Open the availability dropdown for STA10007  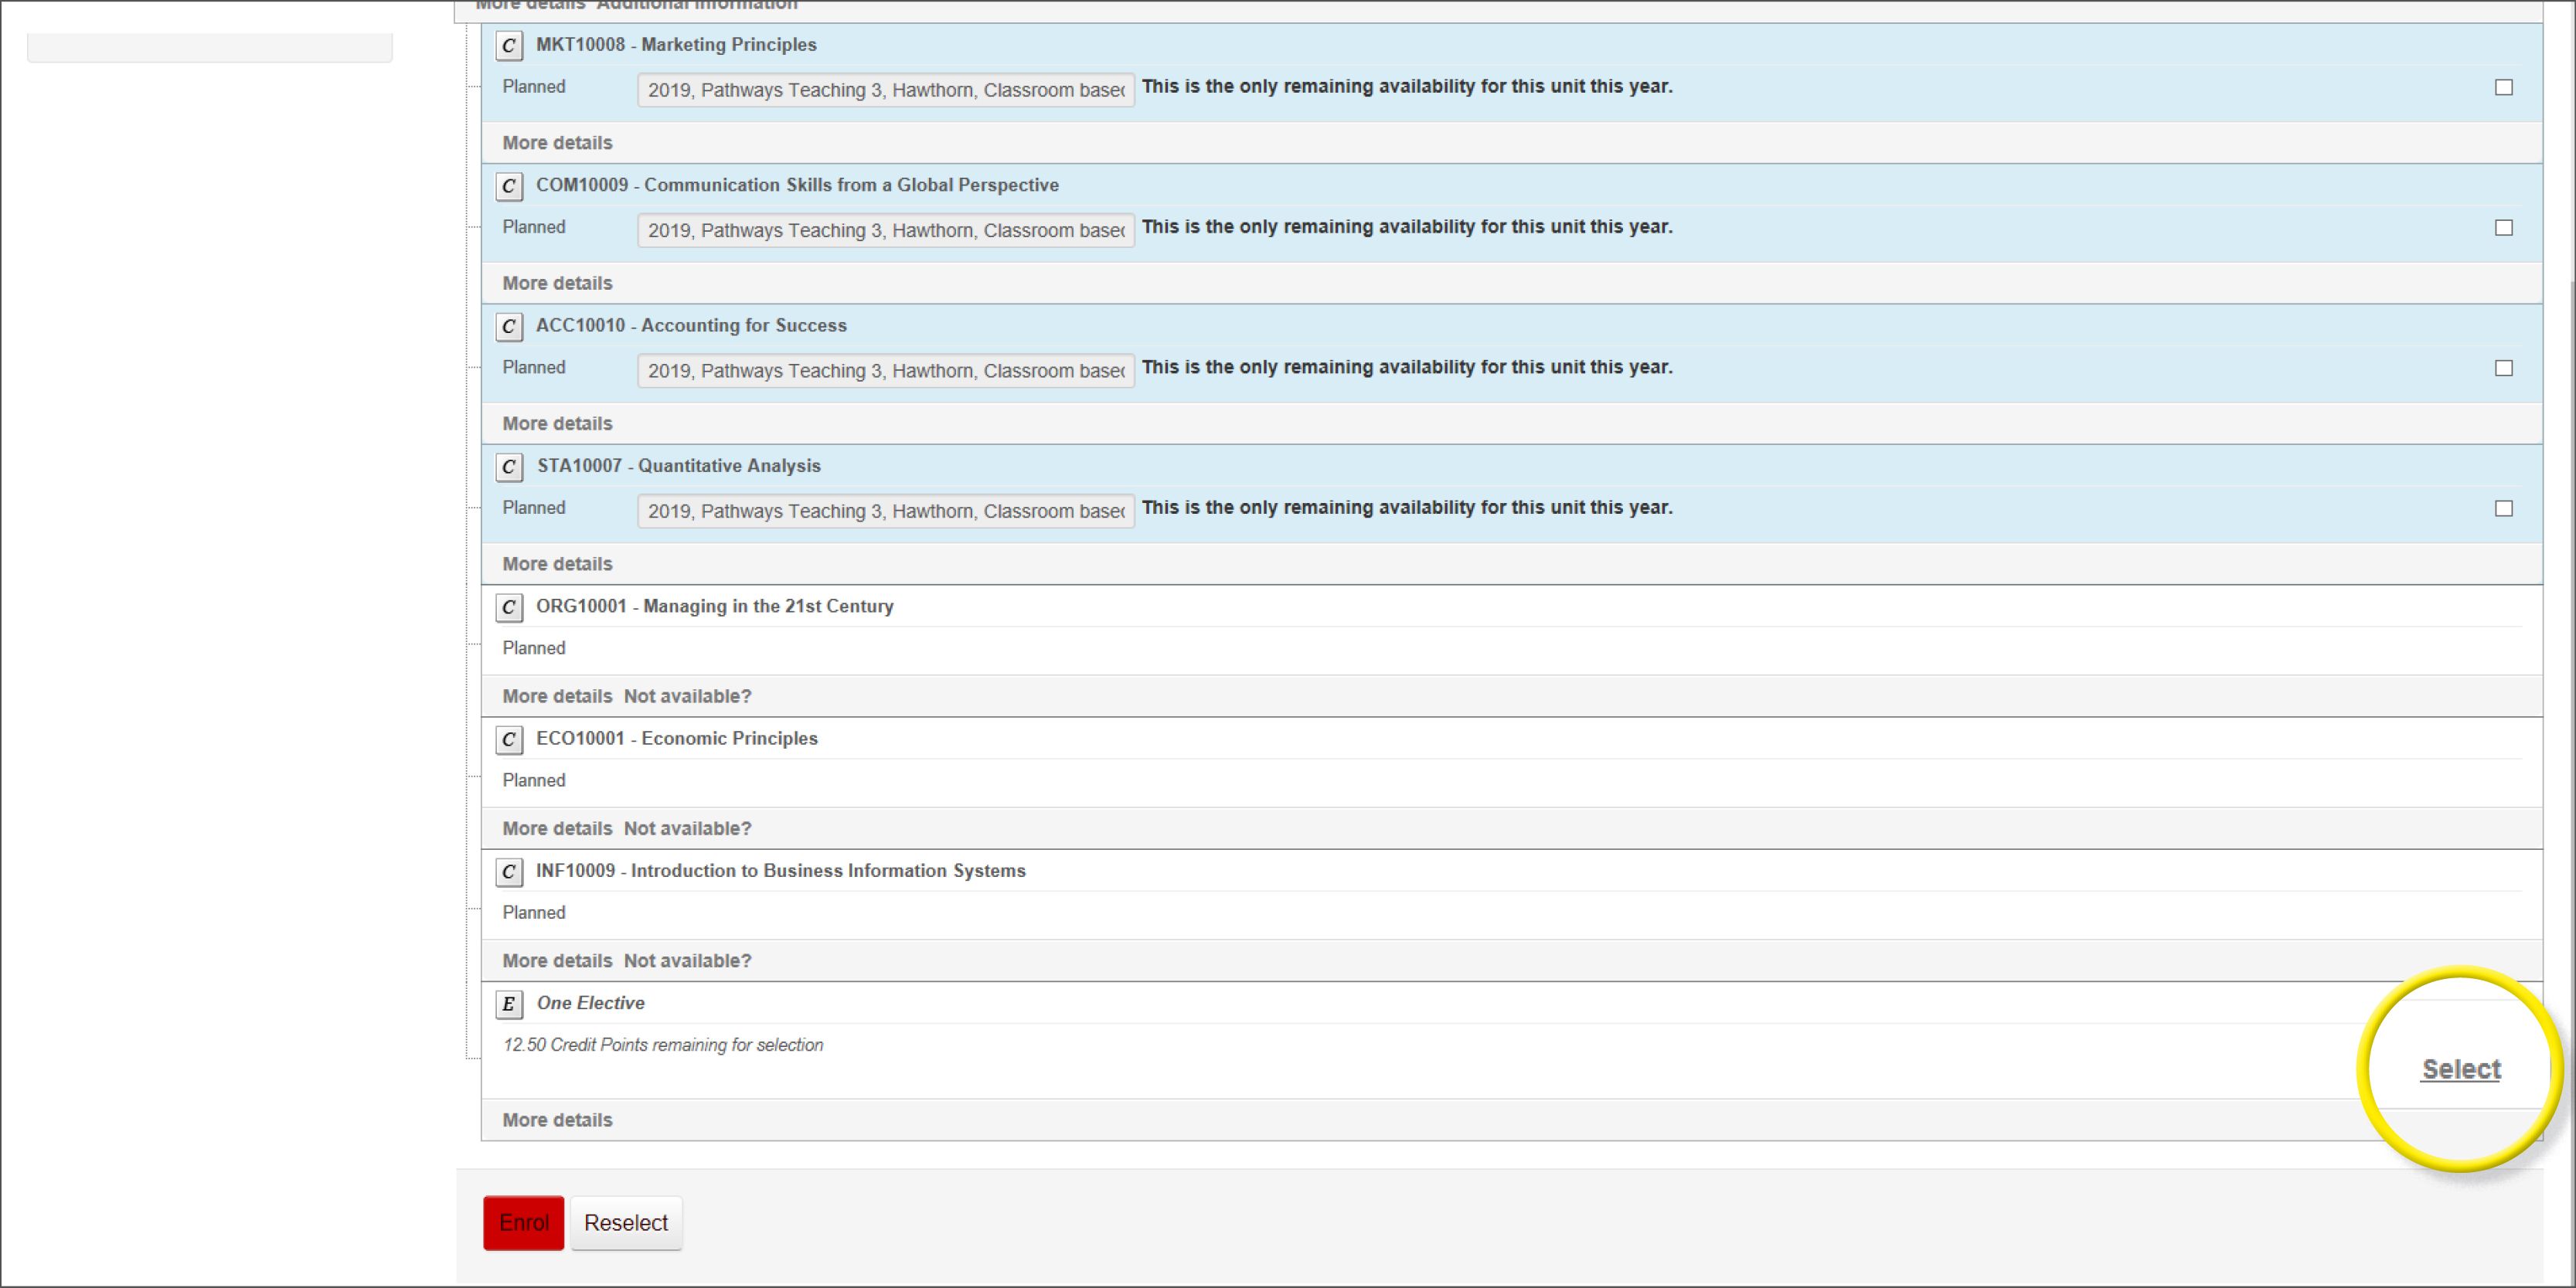click(885, 511)
